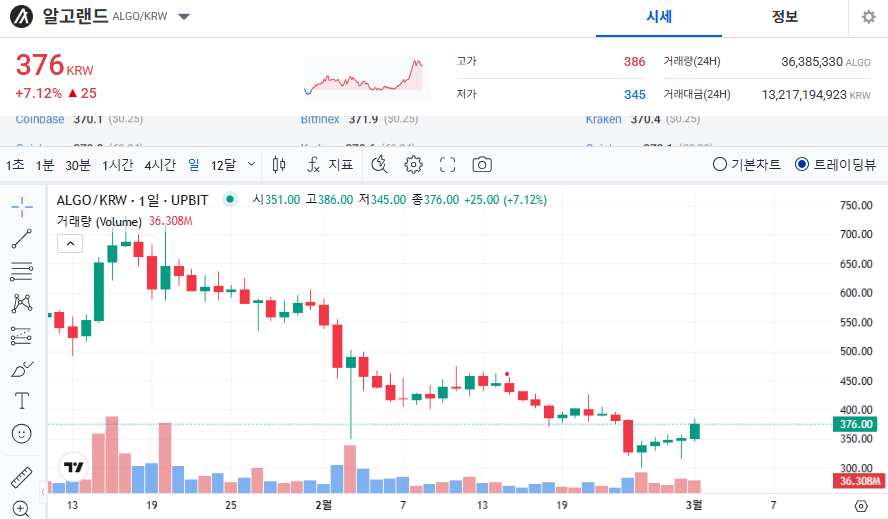Screen dimensions: 888x519
Task: Click the 거래대금(24H) value 13,217,194,923
Action: point(804,95)
